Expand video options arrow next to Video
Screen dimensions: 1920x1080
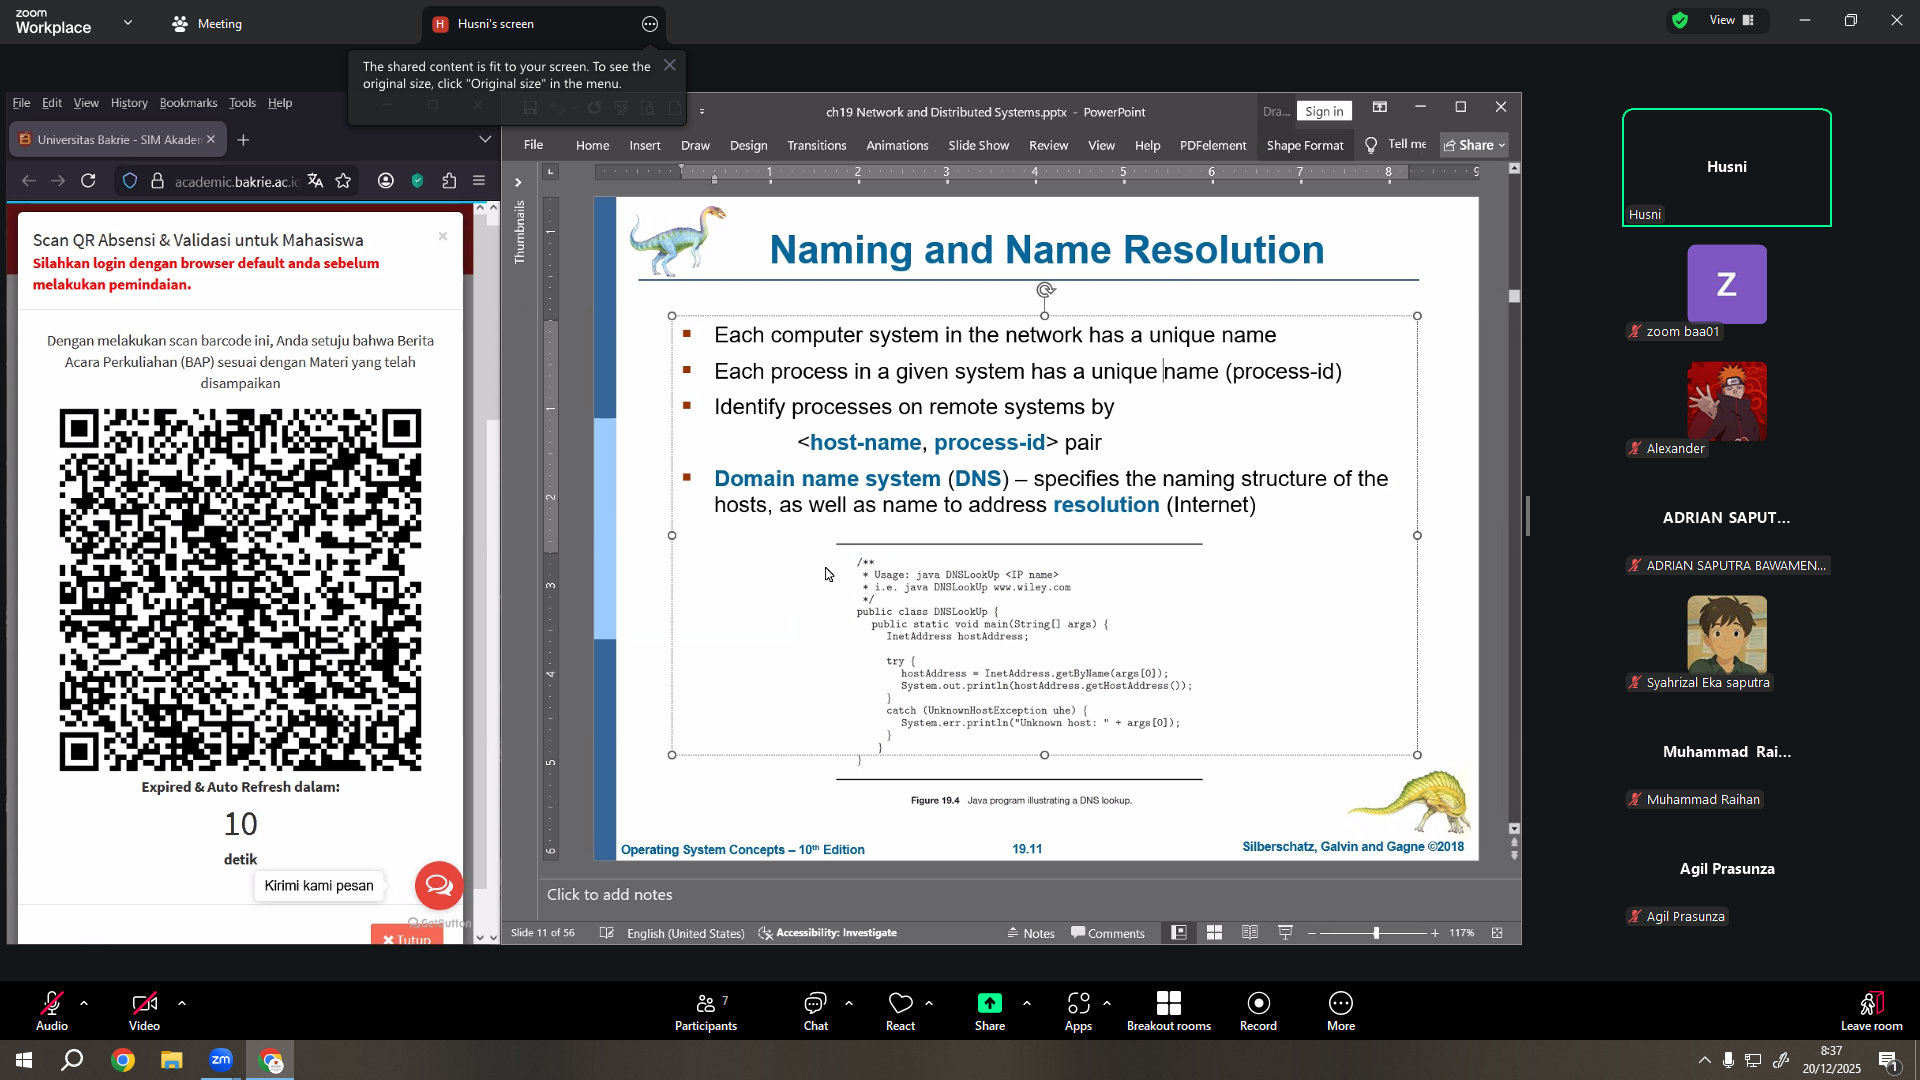click(x=182, y=1002)
